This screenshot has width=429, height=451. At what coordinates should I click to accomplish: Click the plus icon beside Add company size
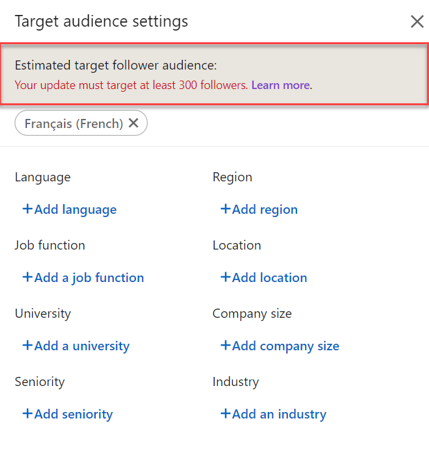(225, 345)
